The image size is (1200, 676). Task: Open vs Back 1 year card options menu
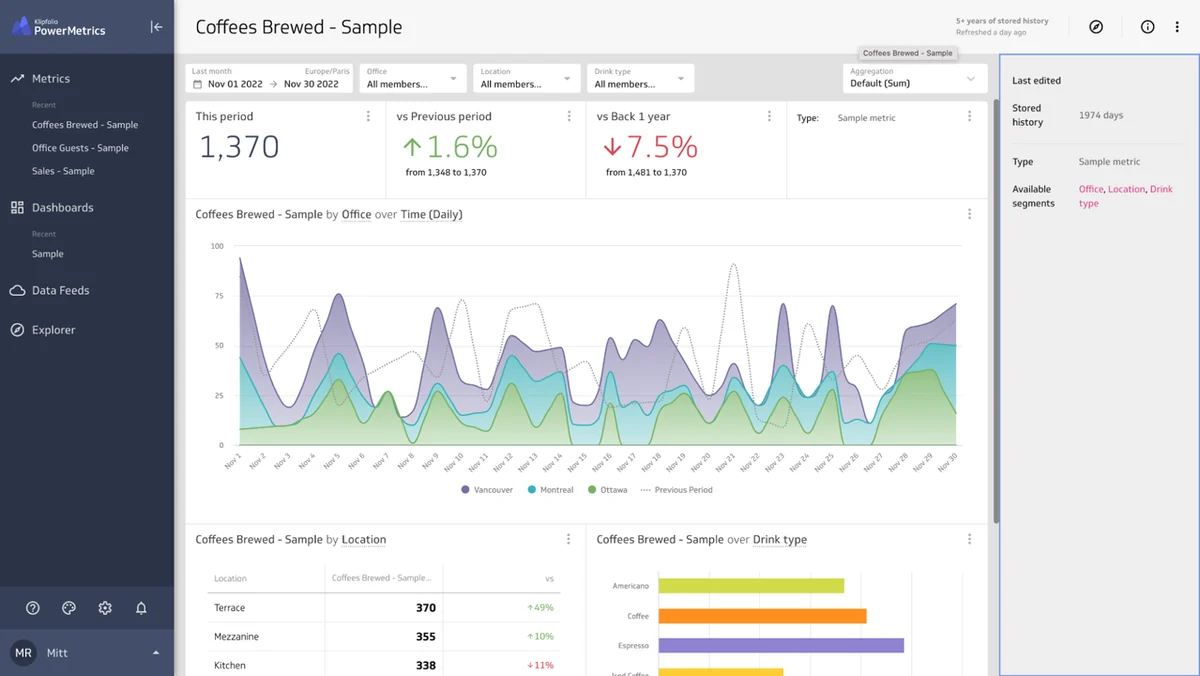pos(769,117)
